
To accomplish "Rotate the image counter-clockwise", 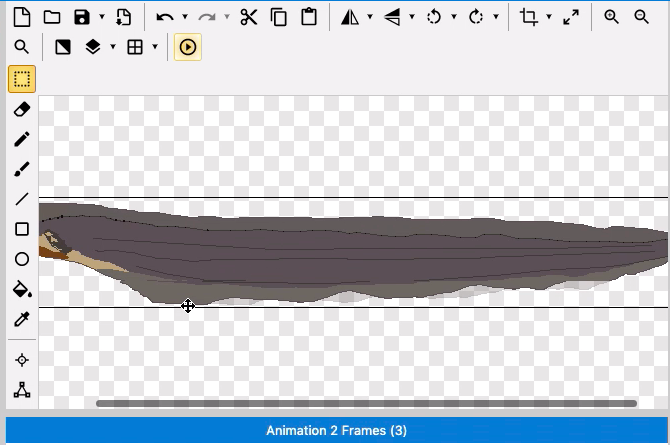I will click(x=434, y=17).
